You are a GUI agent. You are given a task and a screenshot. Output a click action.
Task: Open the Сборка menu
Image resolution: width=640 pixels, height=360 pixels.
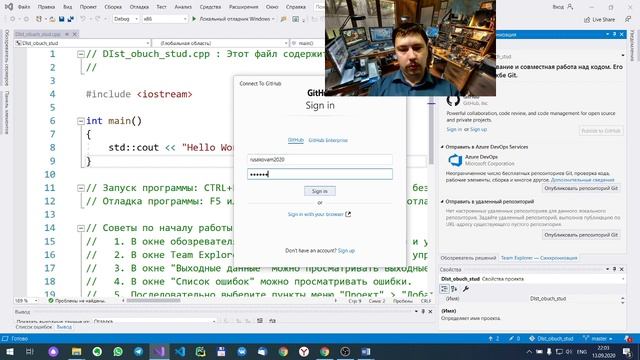pos(113,7)
